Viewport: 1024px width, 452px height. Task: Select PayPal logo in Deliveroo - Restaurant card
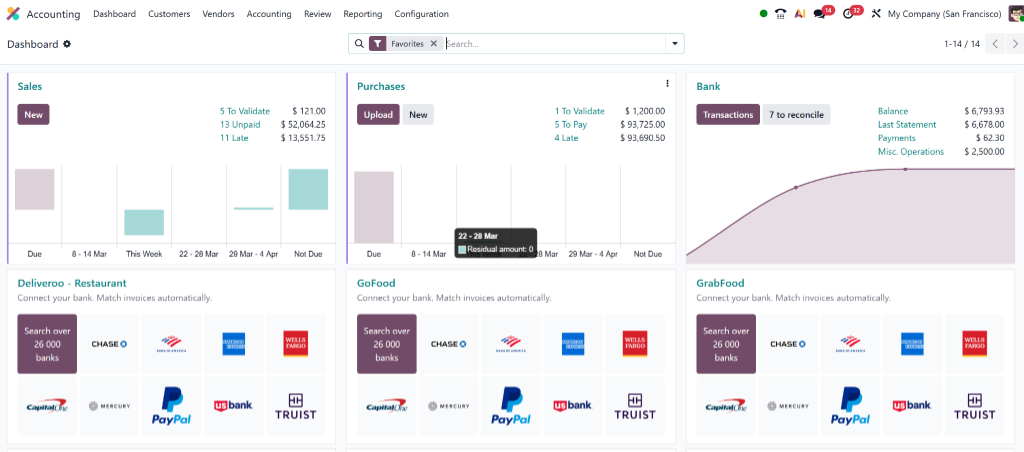[172, 407]
